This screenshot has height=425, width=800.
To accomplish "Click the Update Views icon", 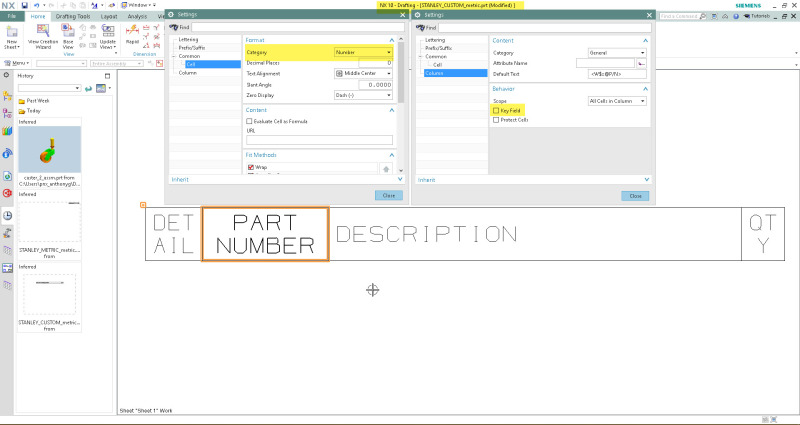I will 108,31.
